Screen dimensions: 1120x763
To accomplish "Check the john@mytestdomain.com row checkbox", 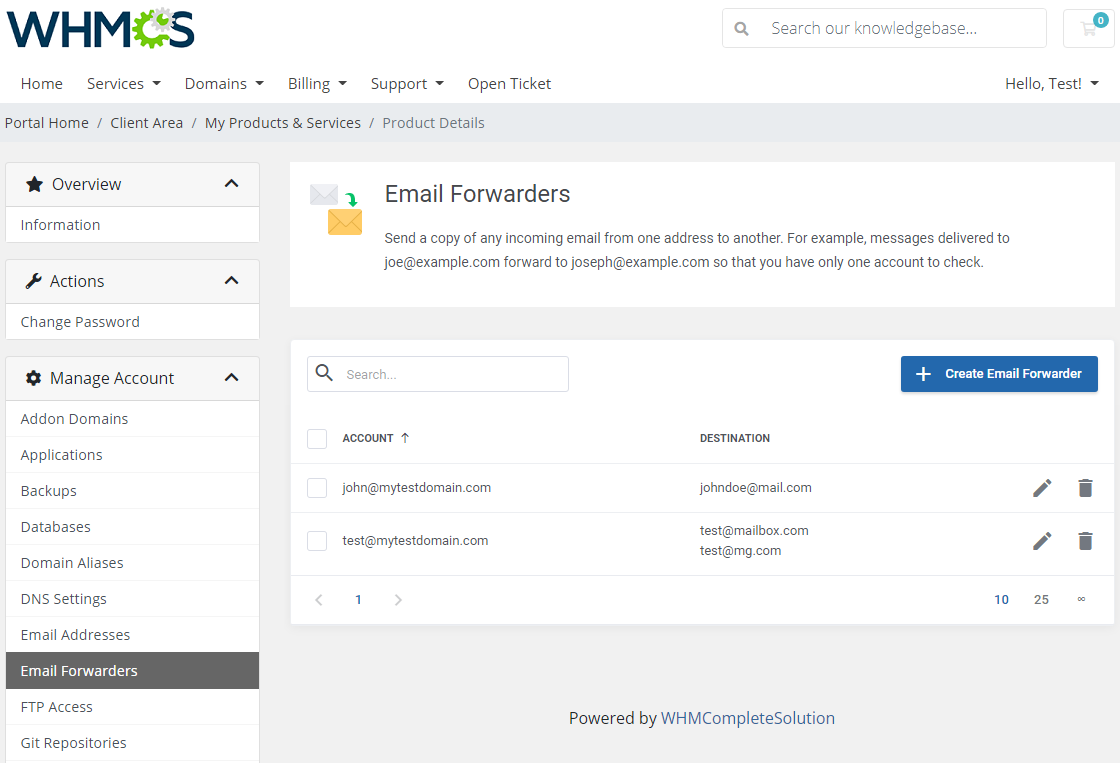I will click(316, 488).
